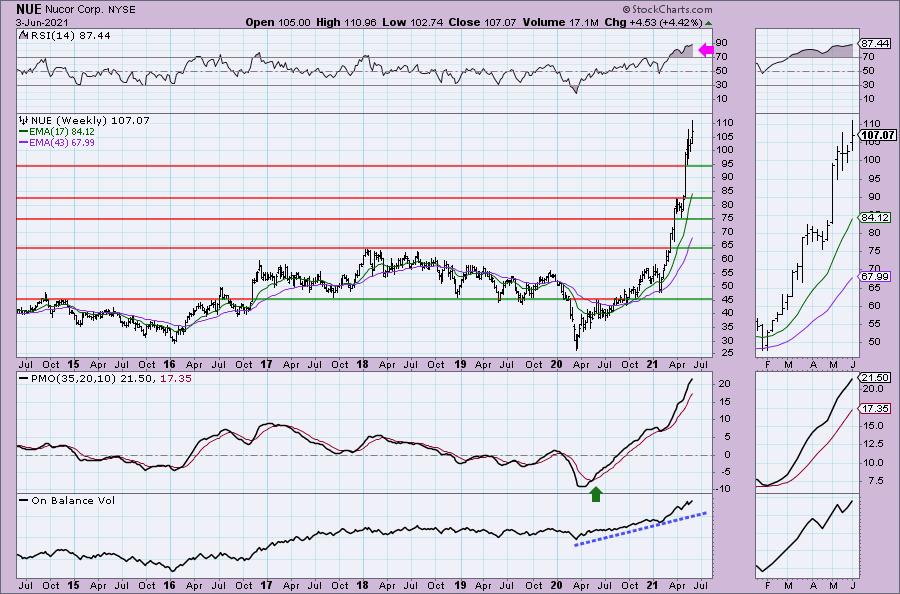Click the NUE (Weekly) 107.07 legend text
The width and height of the screenshot is (900, 594).
tap(90, 121)
